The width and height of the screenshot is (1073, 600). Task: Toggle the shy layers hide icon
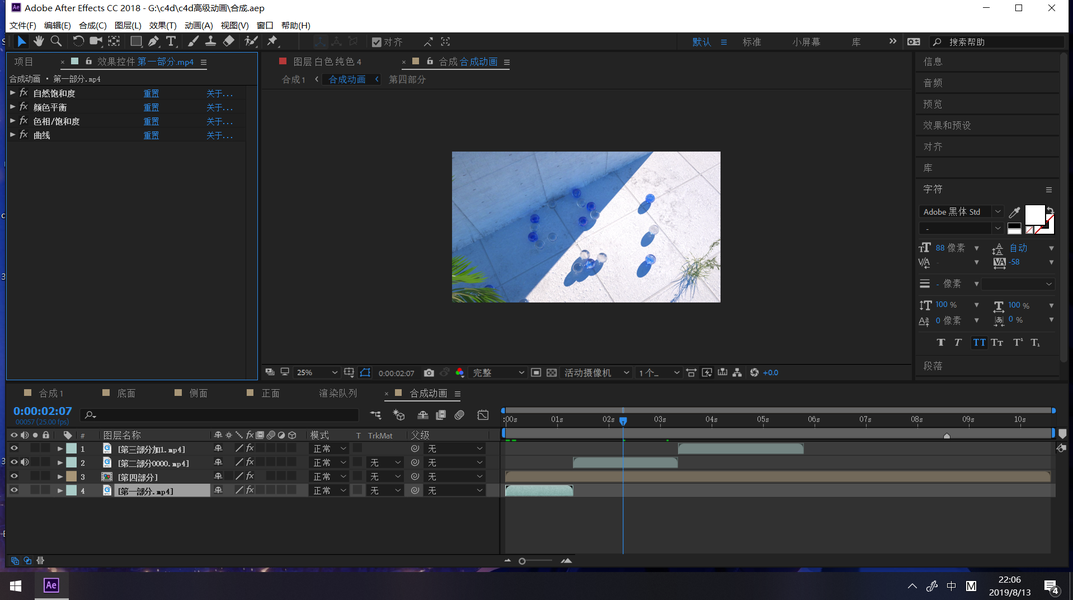pos(423,415)
